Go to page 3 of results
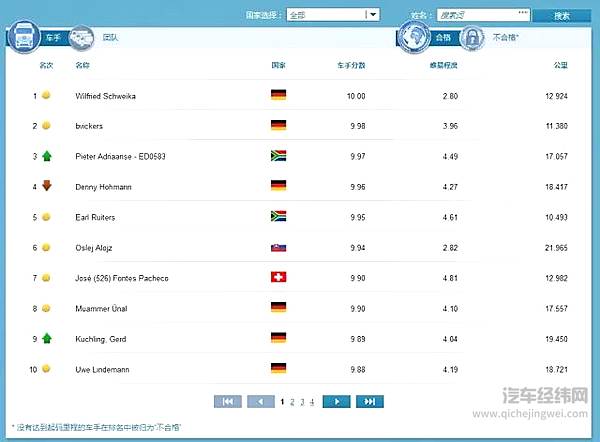The image size is (600, 442). [x=302, y=401]
